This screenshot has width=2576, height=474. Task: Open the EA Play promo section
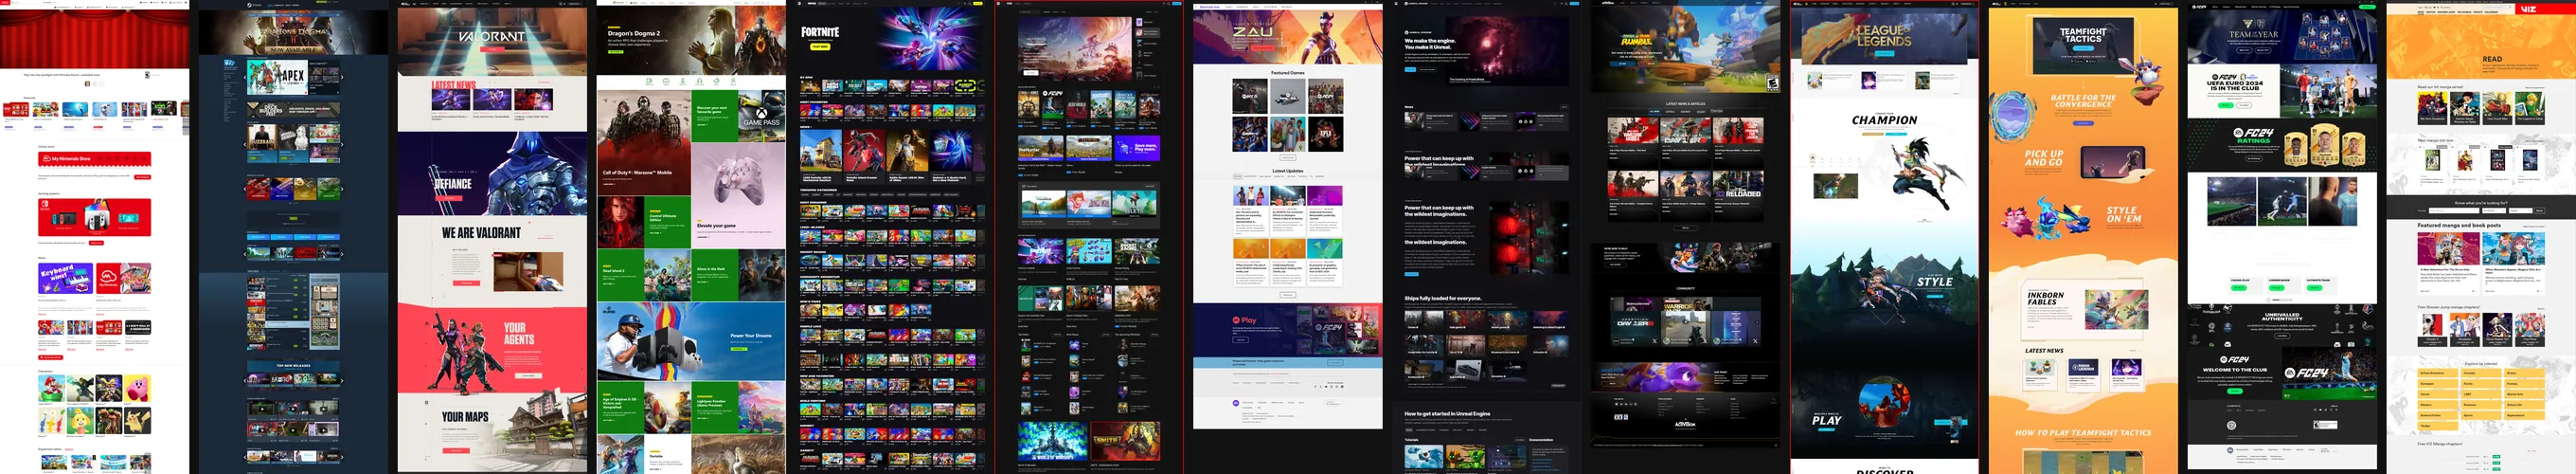point(1288,330)
